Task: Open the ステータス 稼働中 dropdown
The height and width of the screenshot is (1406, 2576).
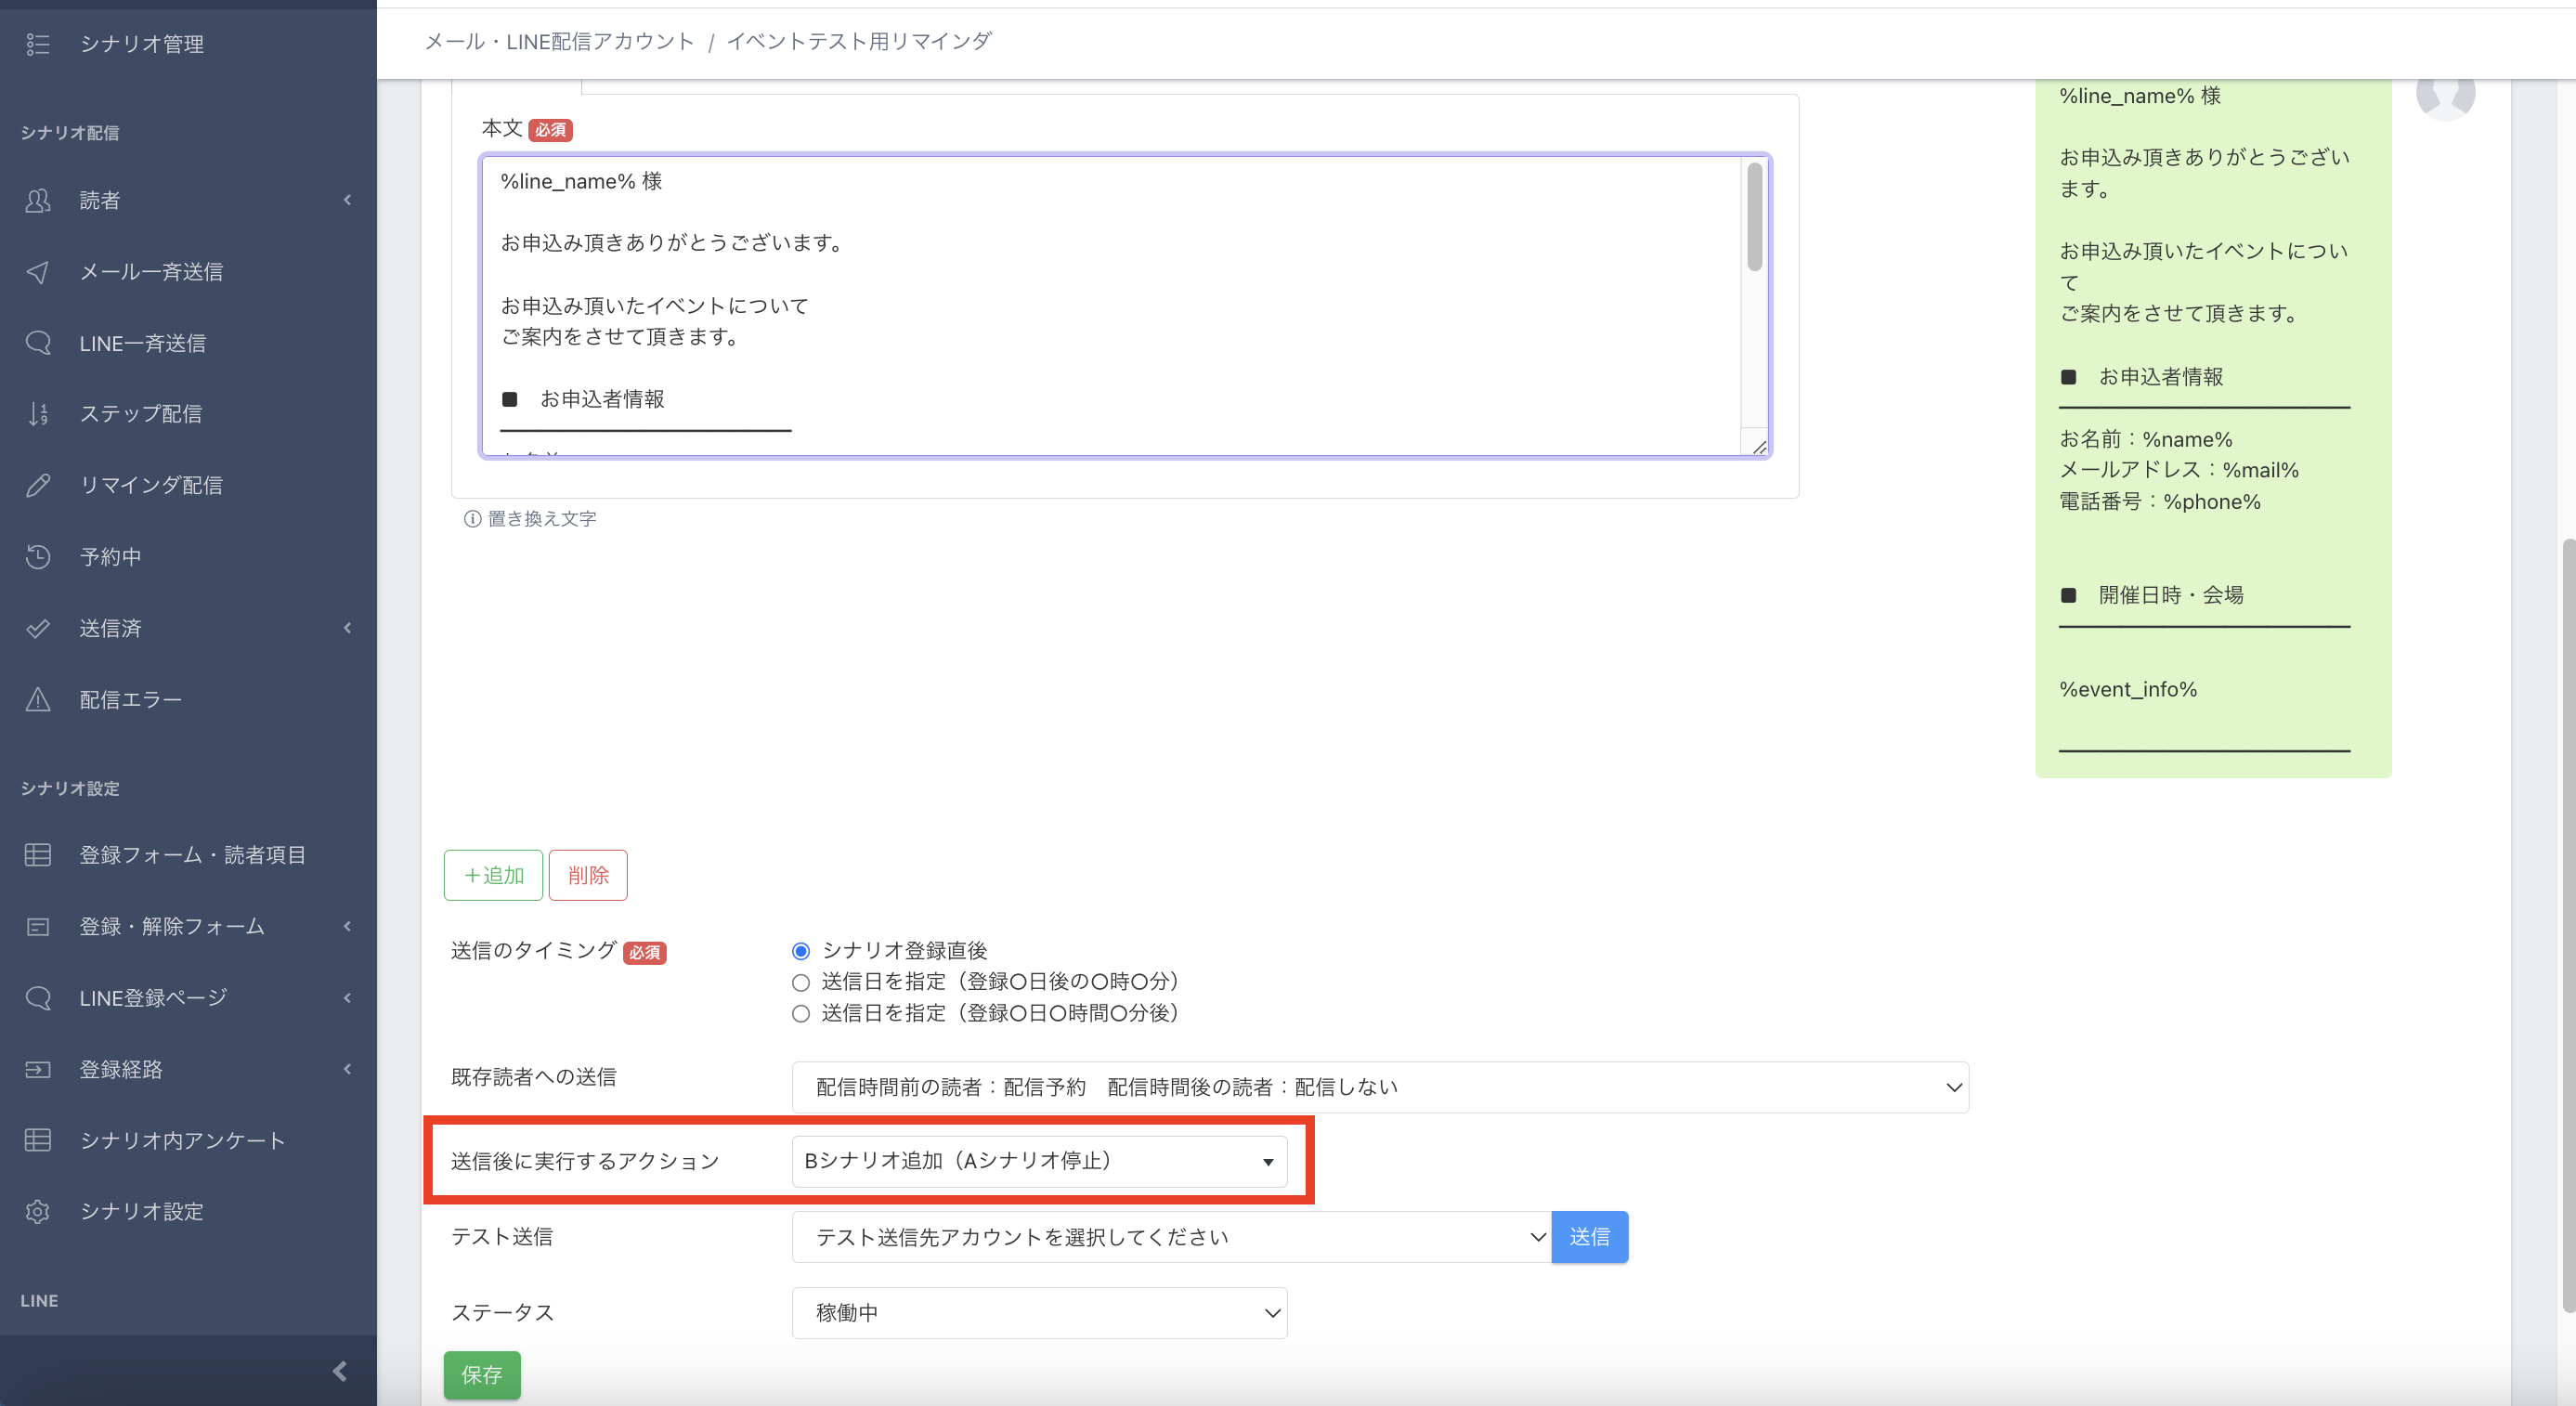Action: (x=1038, y=1313)
